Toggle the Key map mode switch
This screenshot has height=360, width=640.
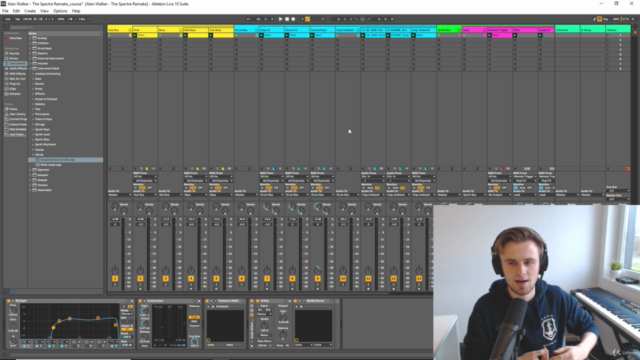(606, 19)
